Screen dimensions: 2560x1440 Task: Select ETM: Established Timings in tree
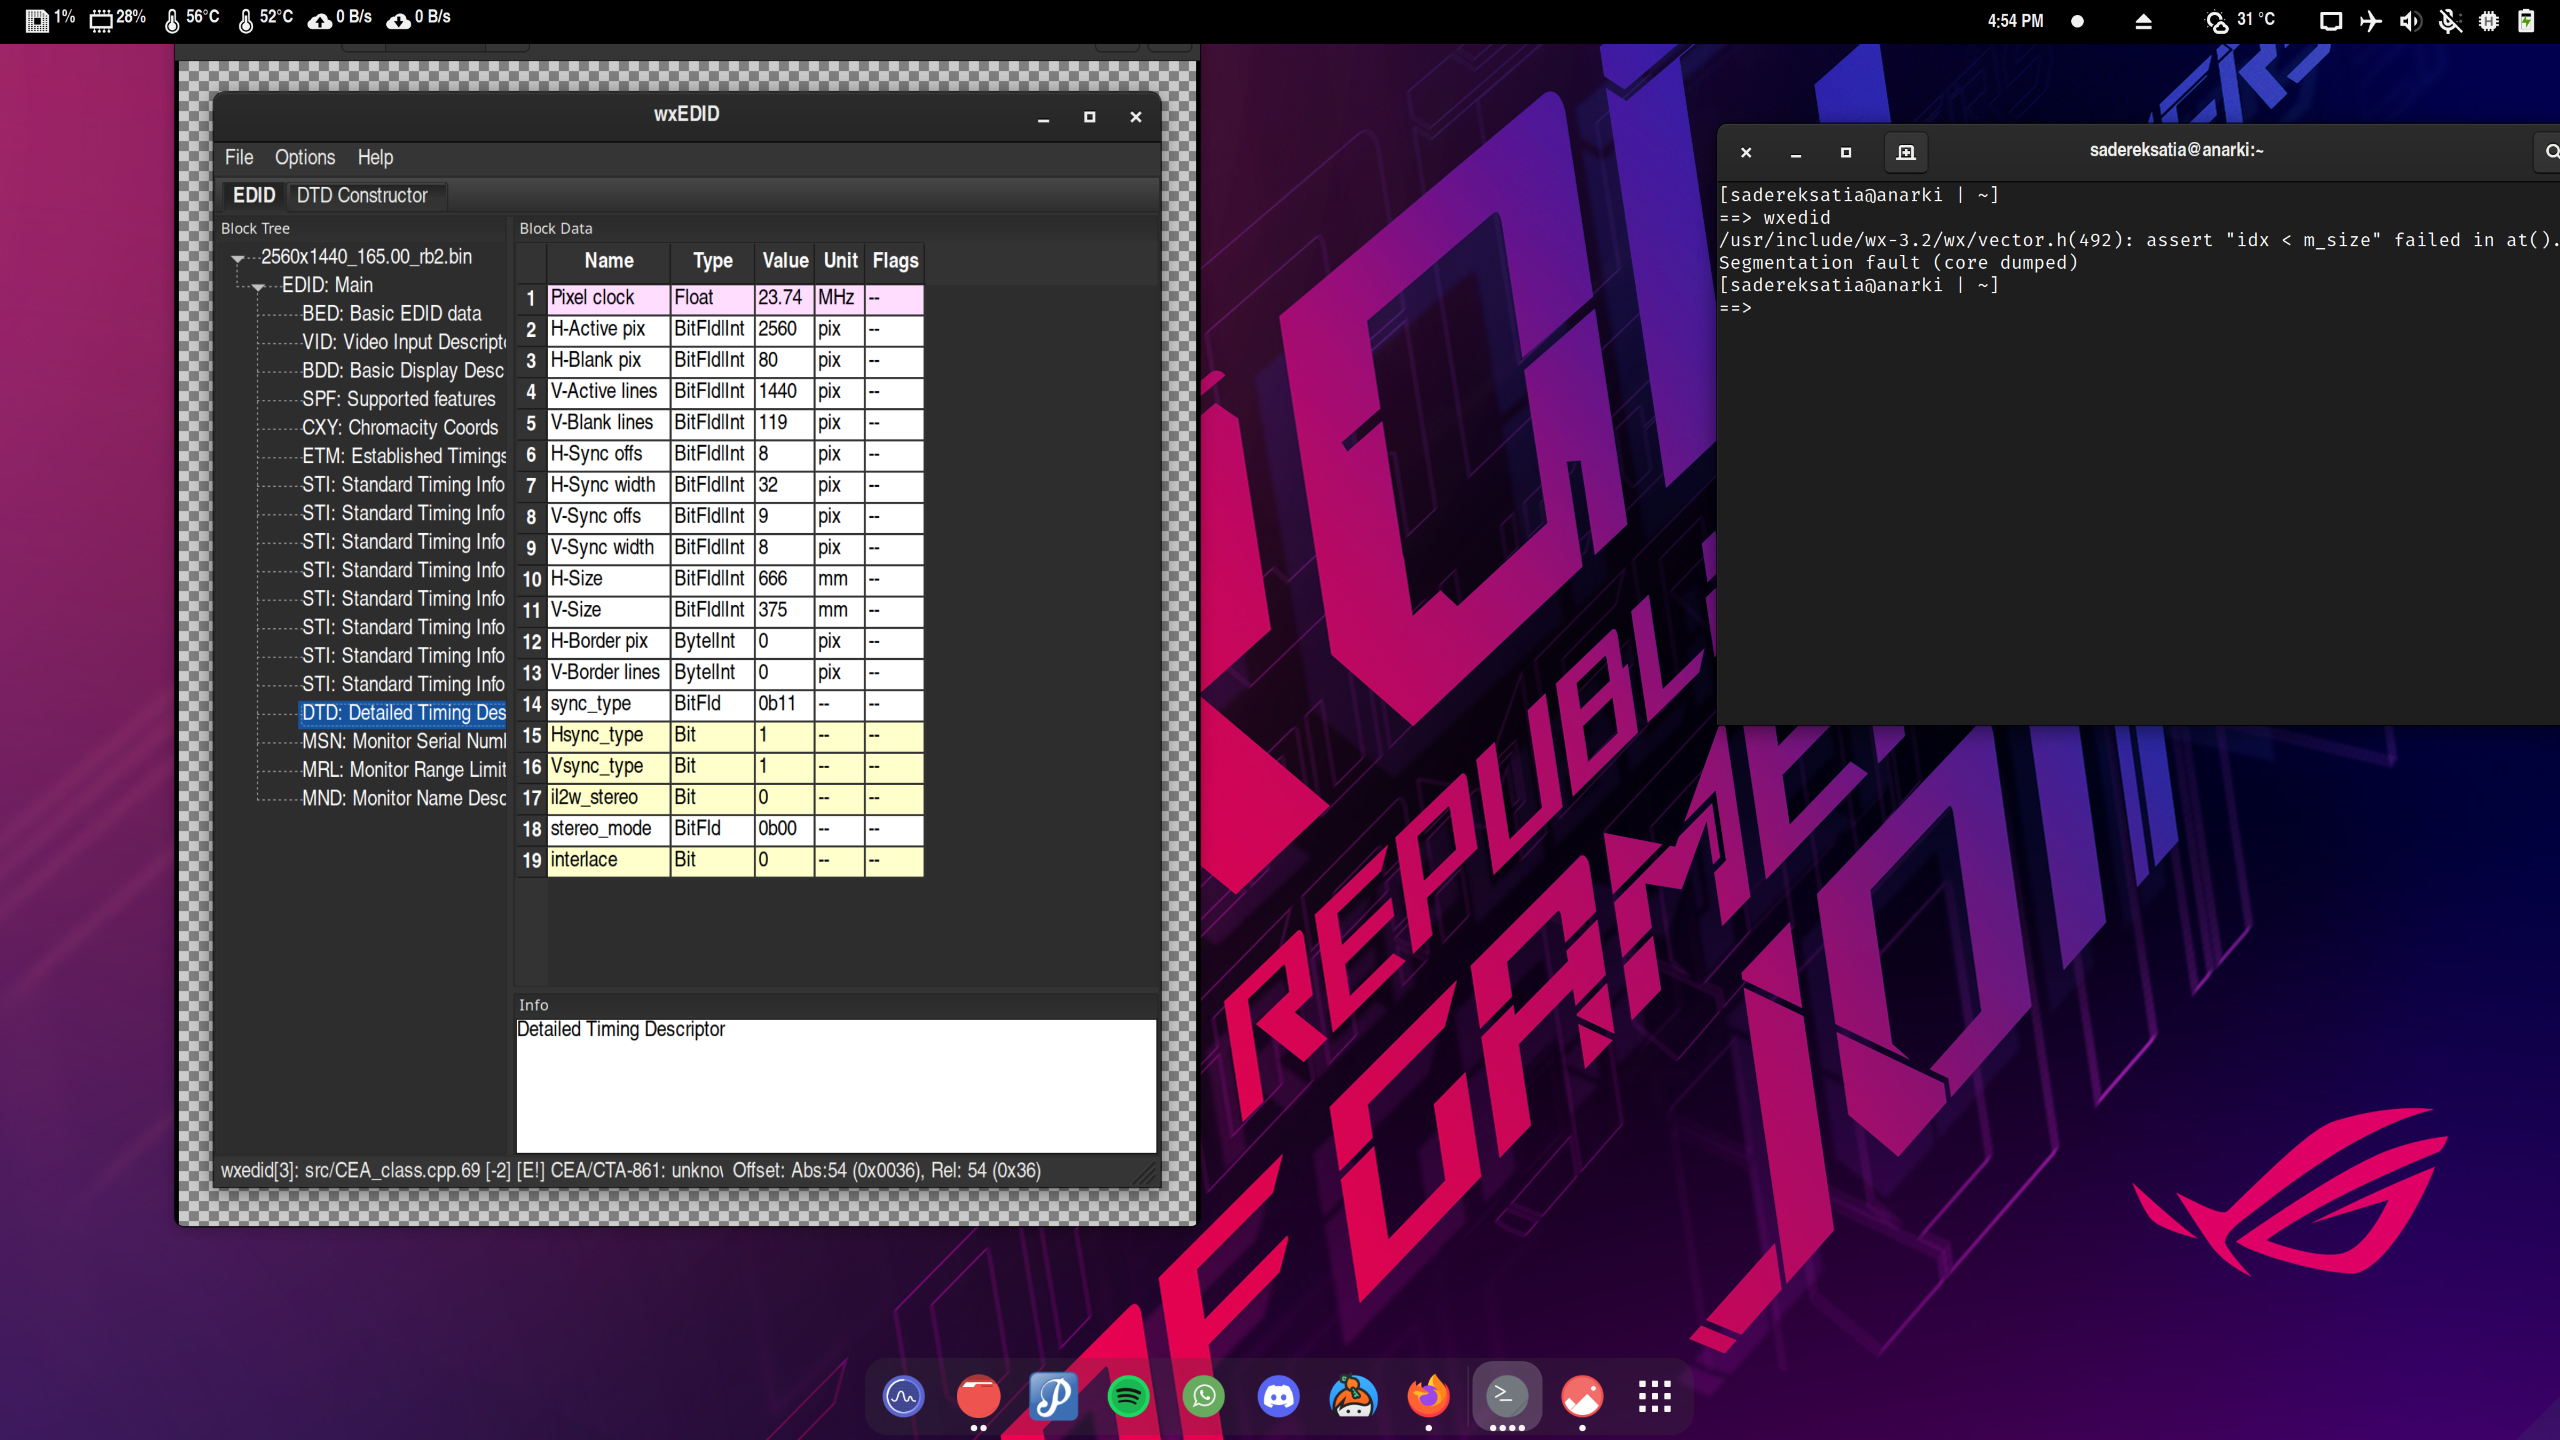coord(404,456)
